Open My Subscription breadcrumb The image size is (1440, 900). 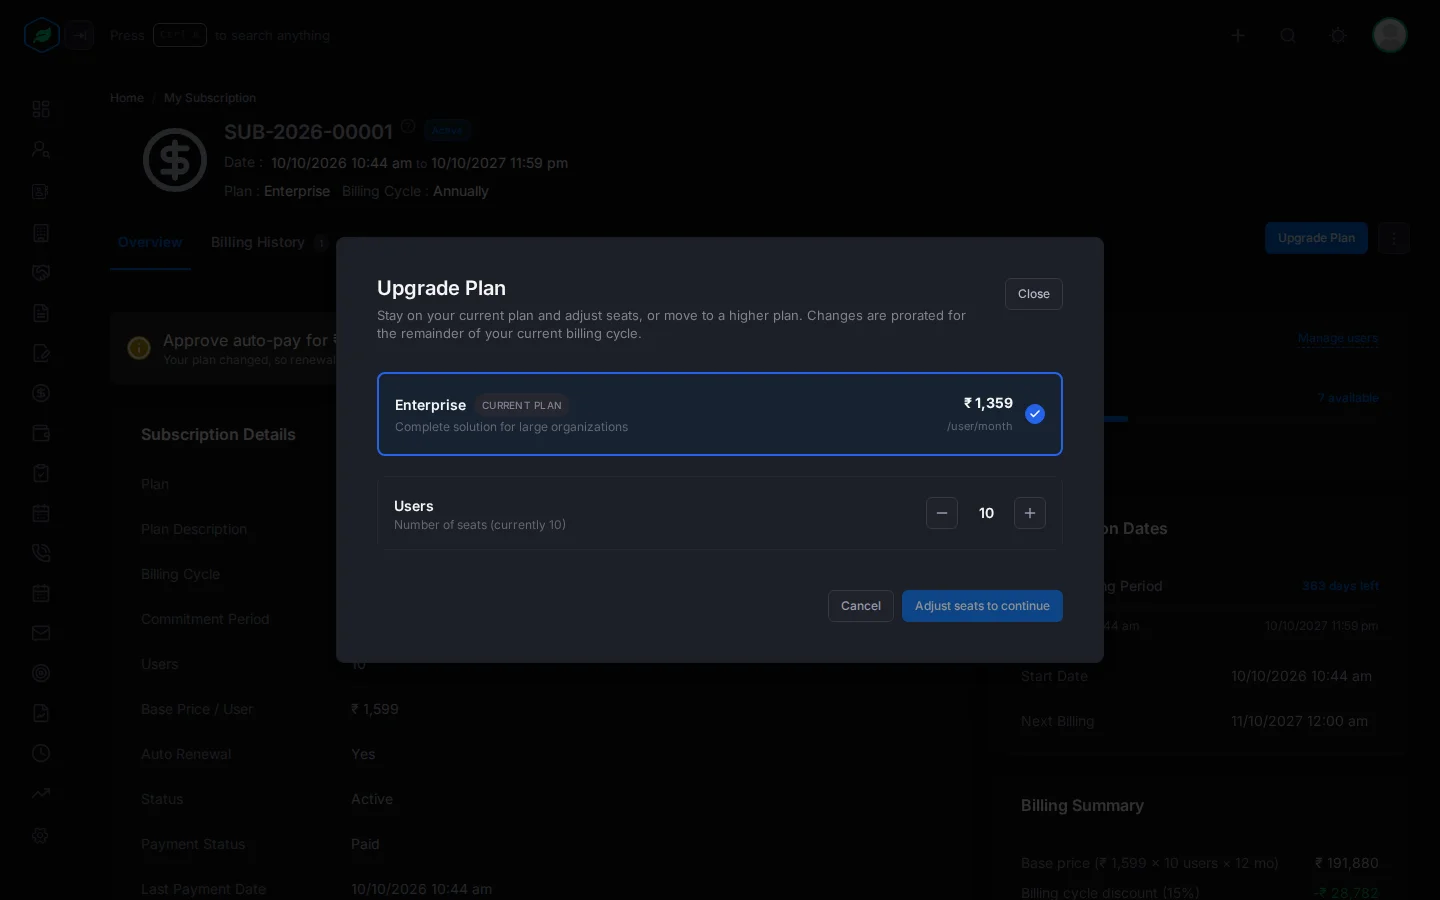210,98
